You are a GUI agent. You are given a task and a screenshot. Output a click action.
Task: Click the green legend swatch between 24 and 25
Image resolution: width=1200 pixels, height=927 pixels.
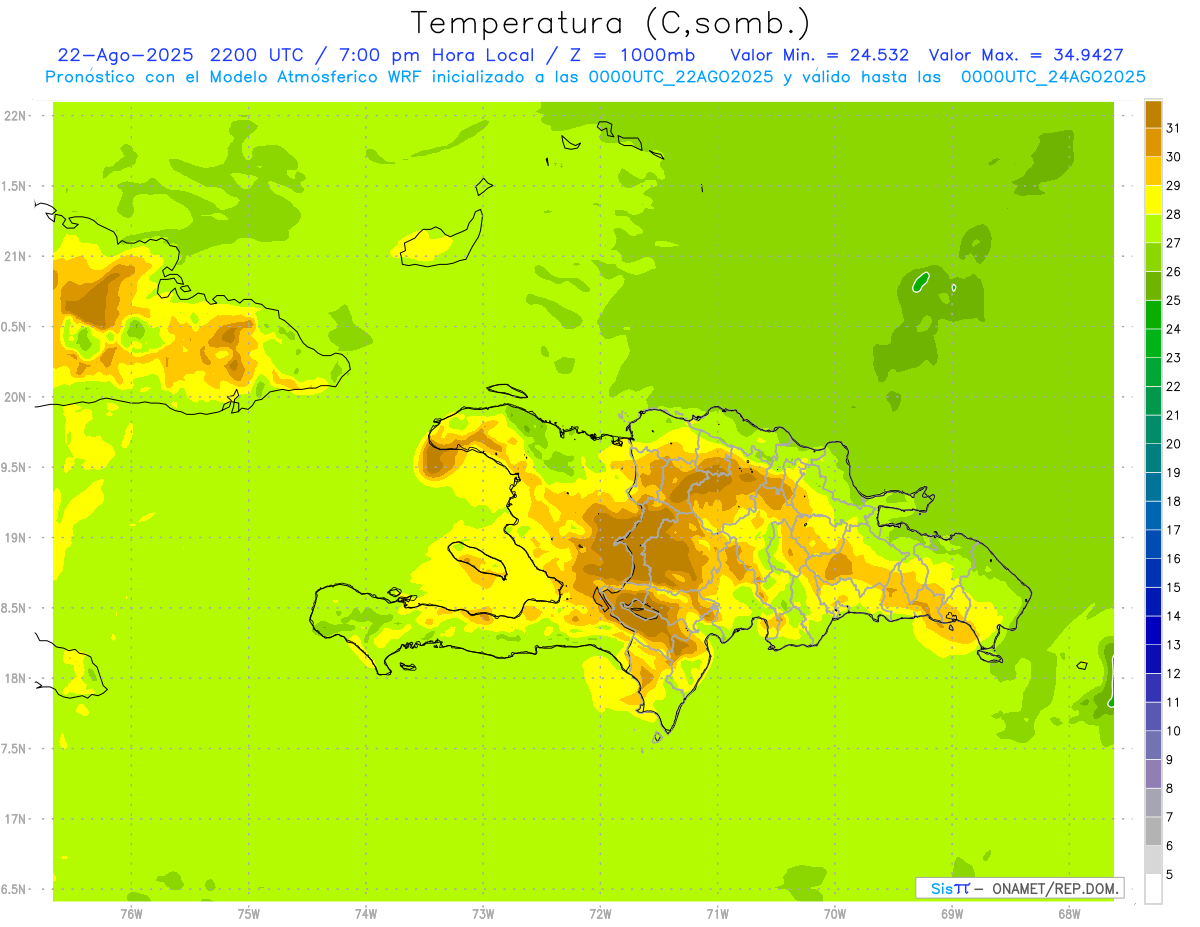click(x=1153, y=315)
